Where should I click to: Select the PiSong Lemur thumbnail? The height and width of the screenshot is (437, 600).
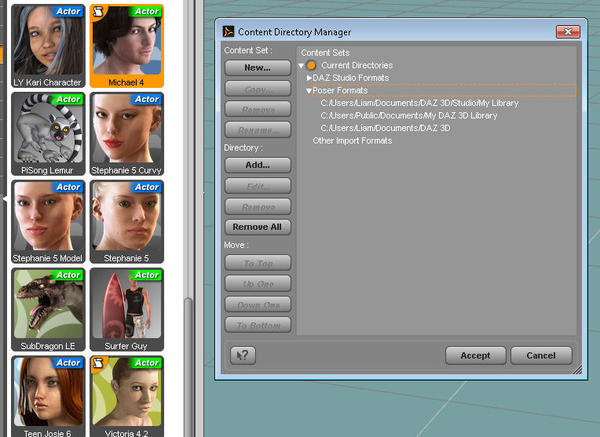[x=48, y=134]
